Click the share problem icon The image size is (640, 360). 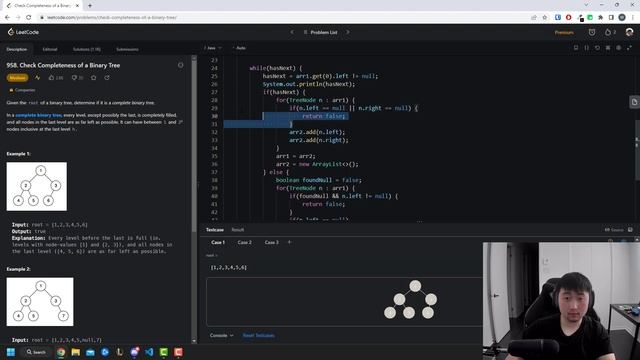107,78
